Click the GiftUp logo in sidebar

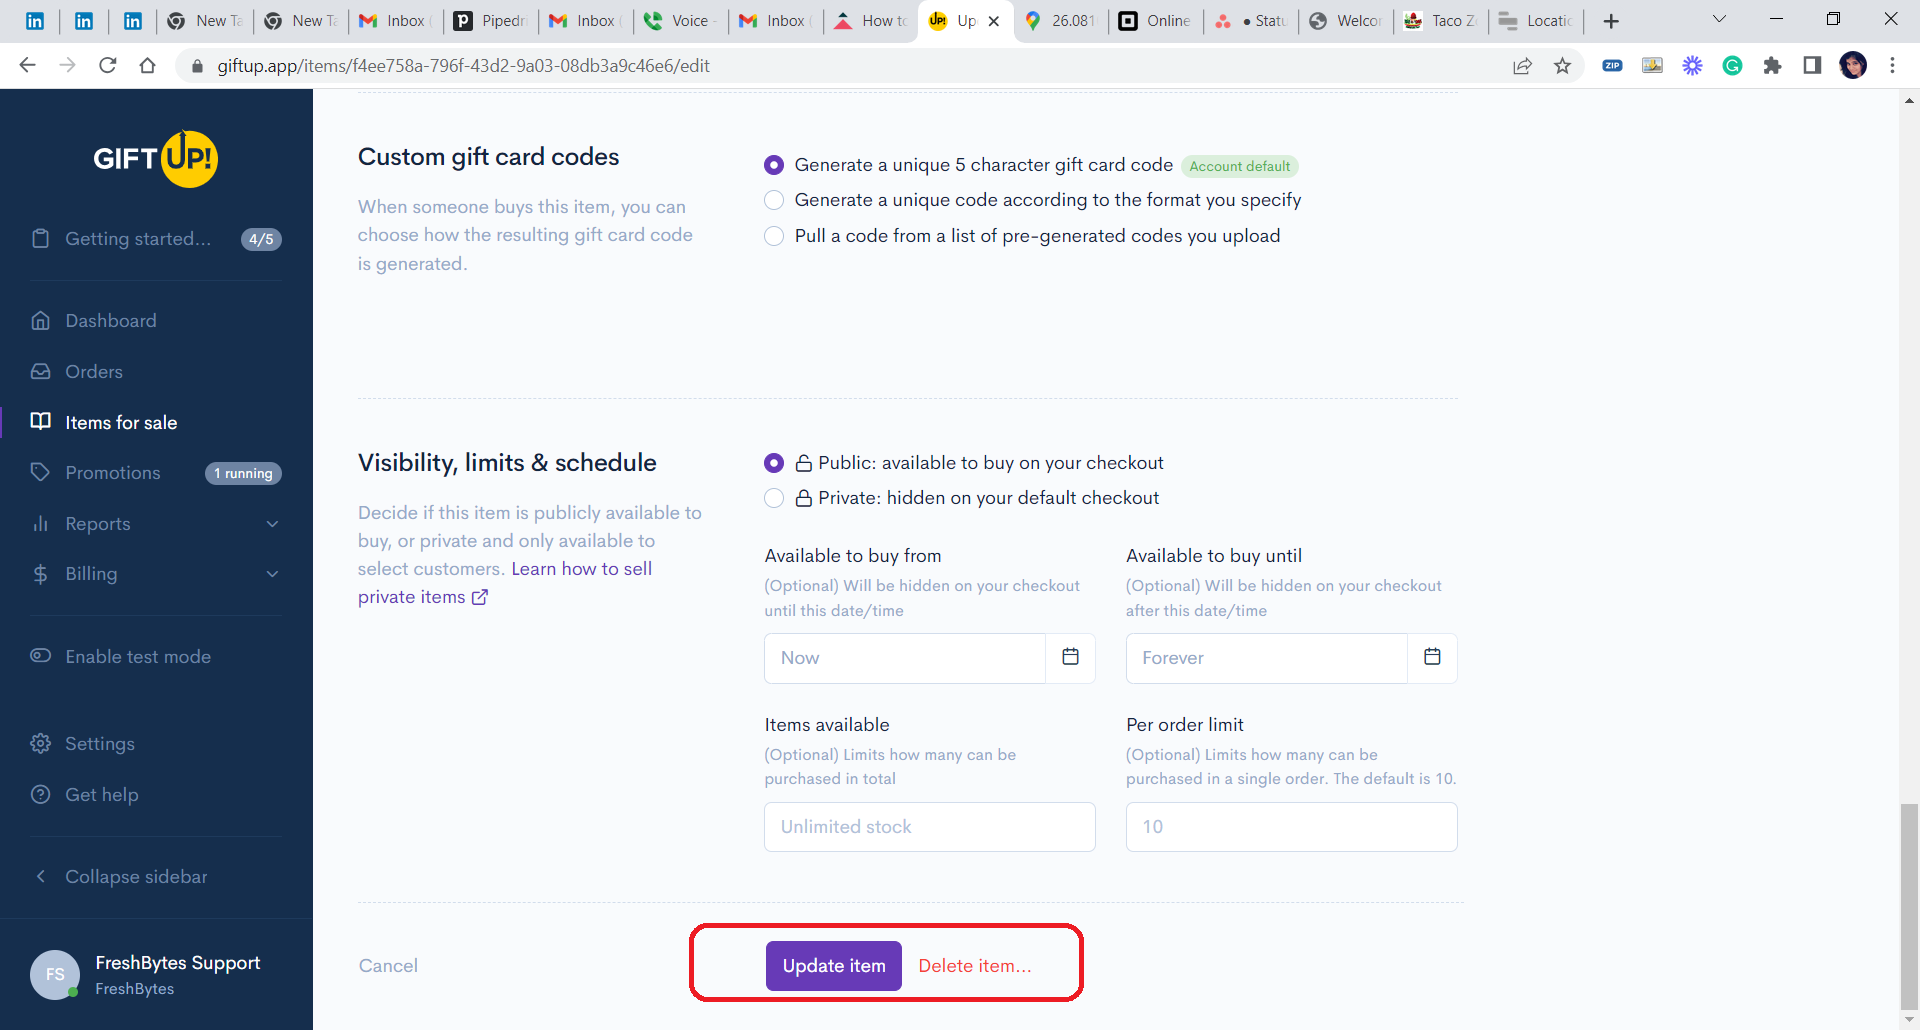click(x=156, y=158)
